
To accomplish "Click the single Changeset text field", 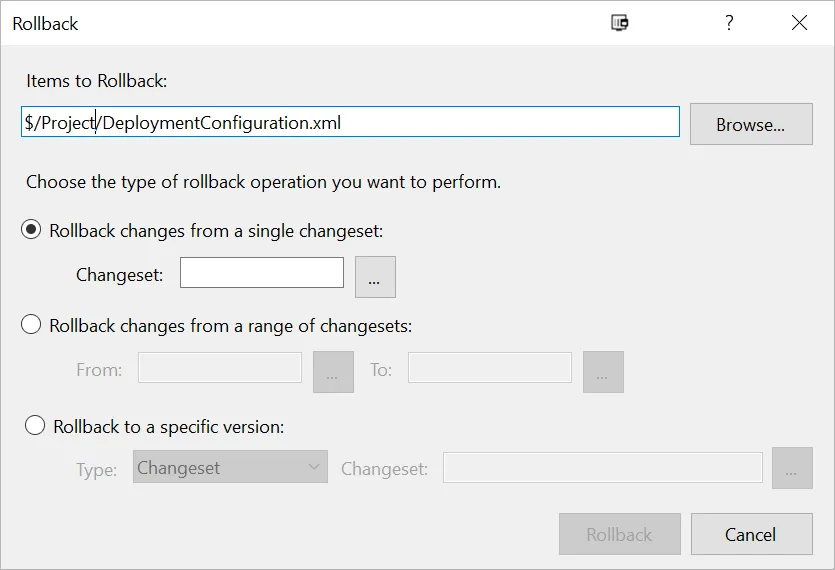I will click(x=261, y=273).
